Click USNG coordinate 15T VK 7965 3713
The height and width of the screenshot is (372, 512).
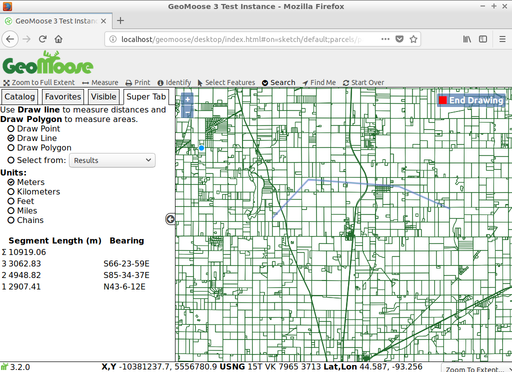pyautogui.click(x=284, y=367)
